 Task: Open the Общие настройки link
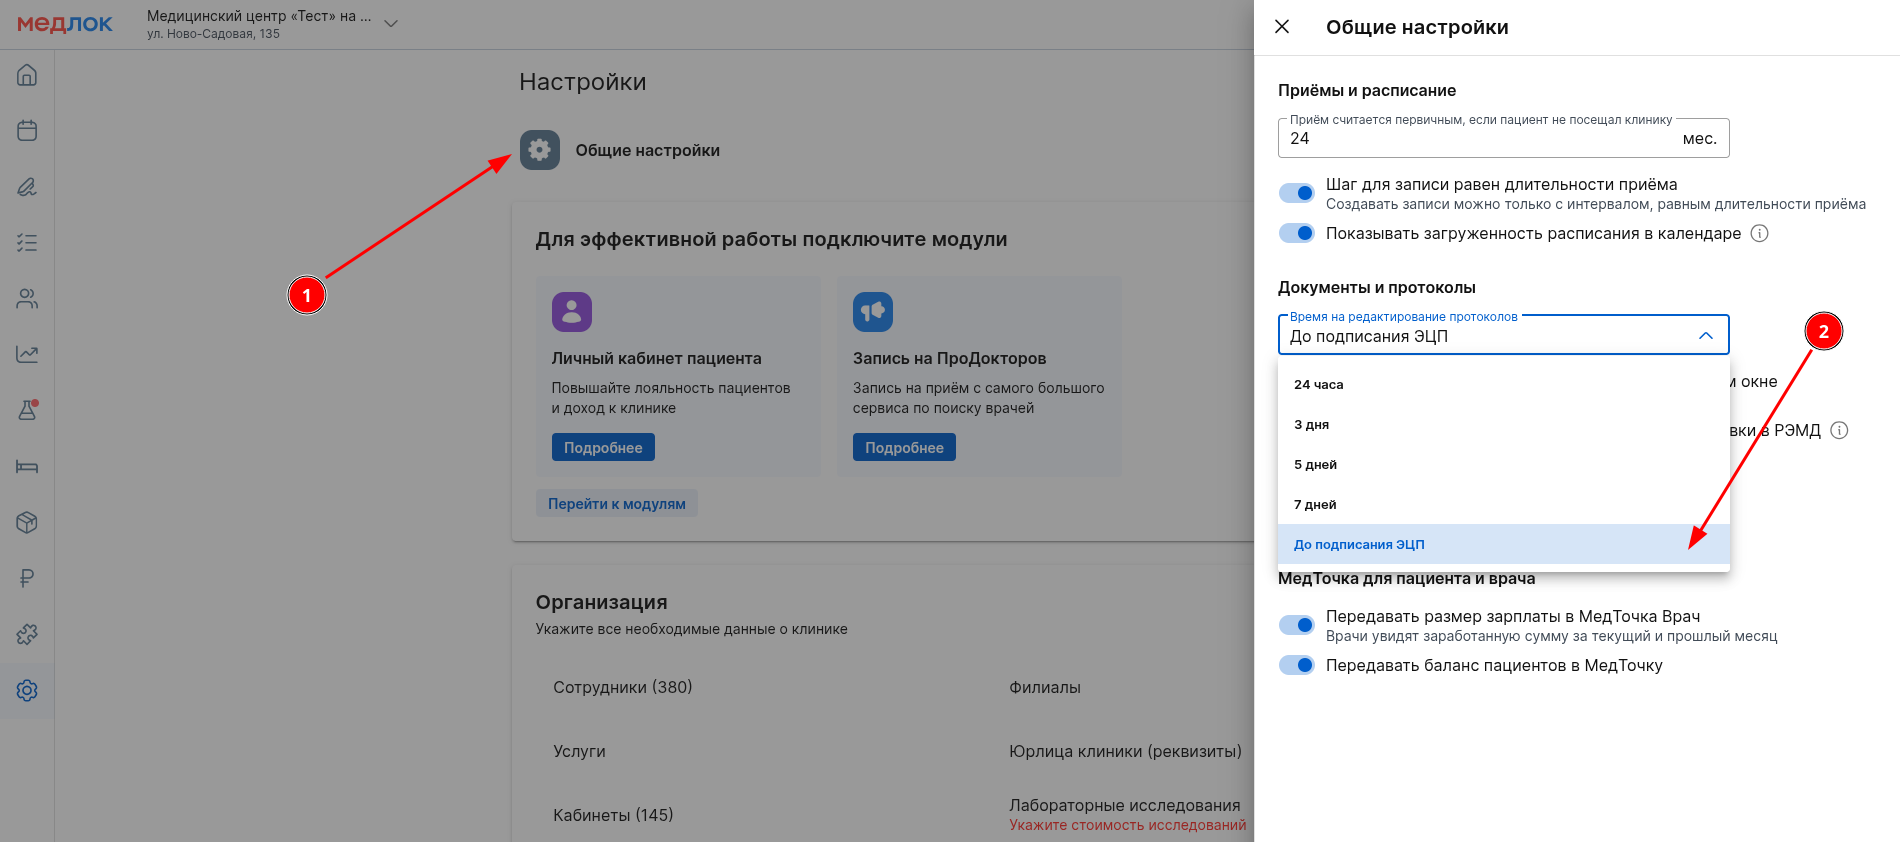coord(647,150)
